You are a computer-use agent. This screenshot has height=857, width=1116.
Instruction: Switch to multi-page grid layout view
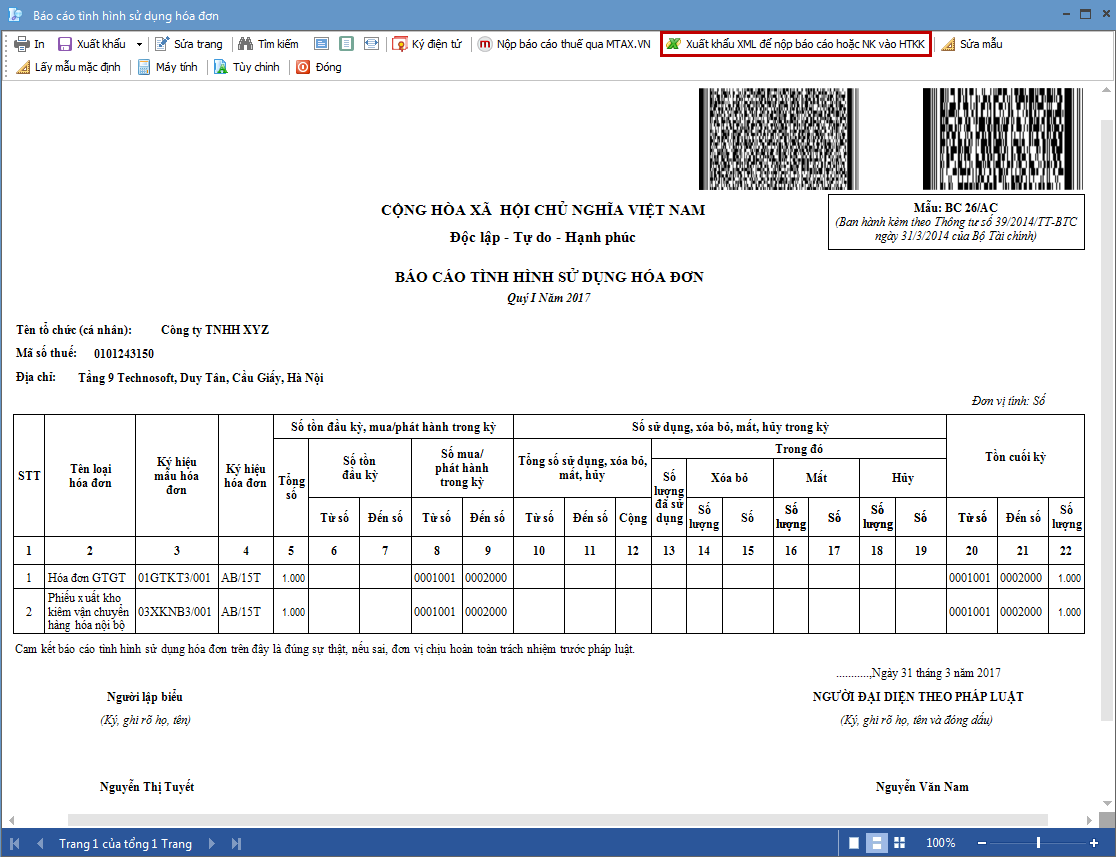pyautogui.click(x=900, y=843)
